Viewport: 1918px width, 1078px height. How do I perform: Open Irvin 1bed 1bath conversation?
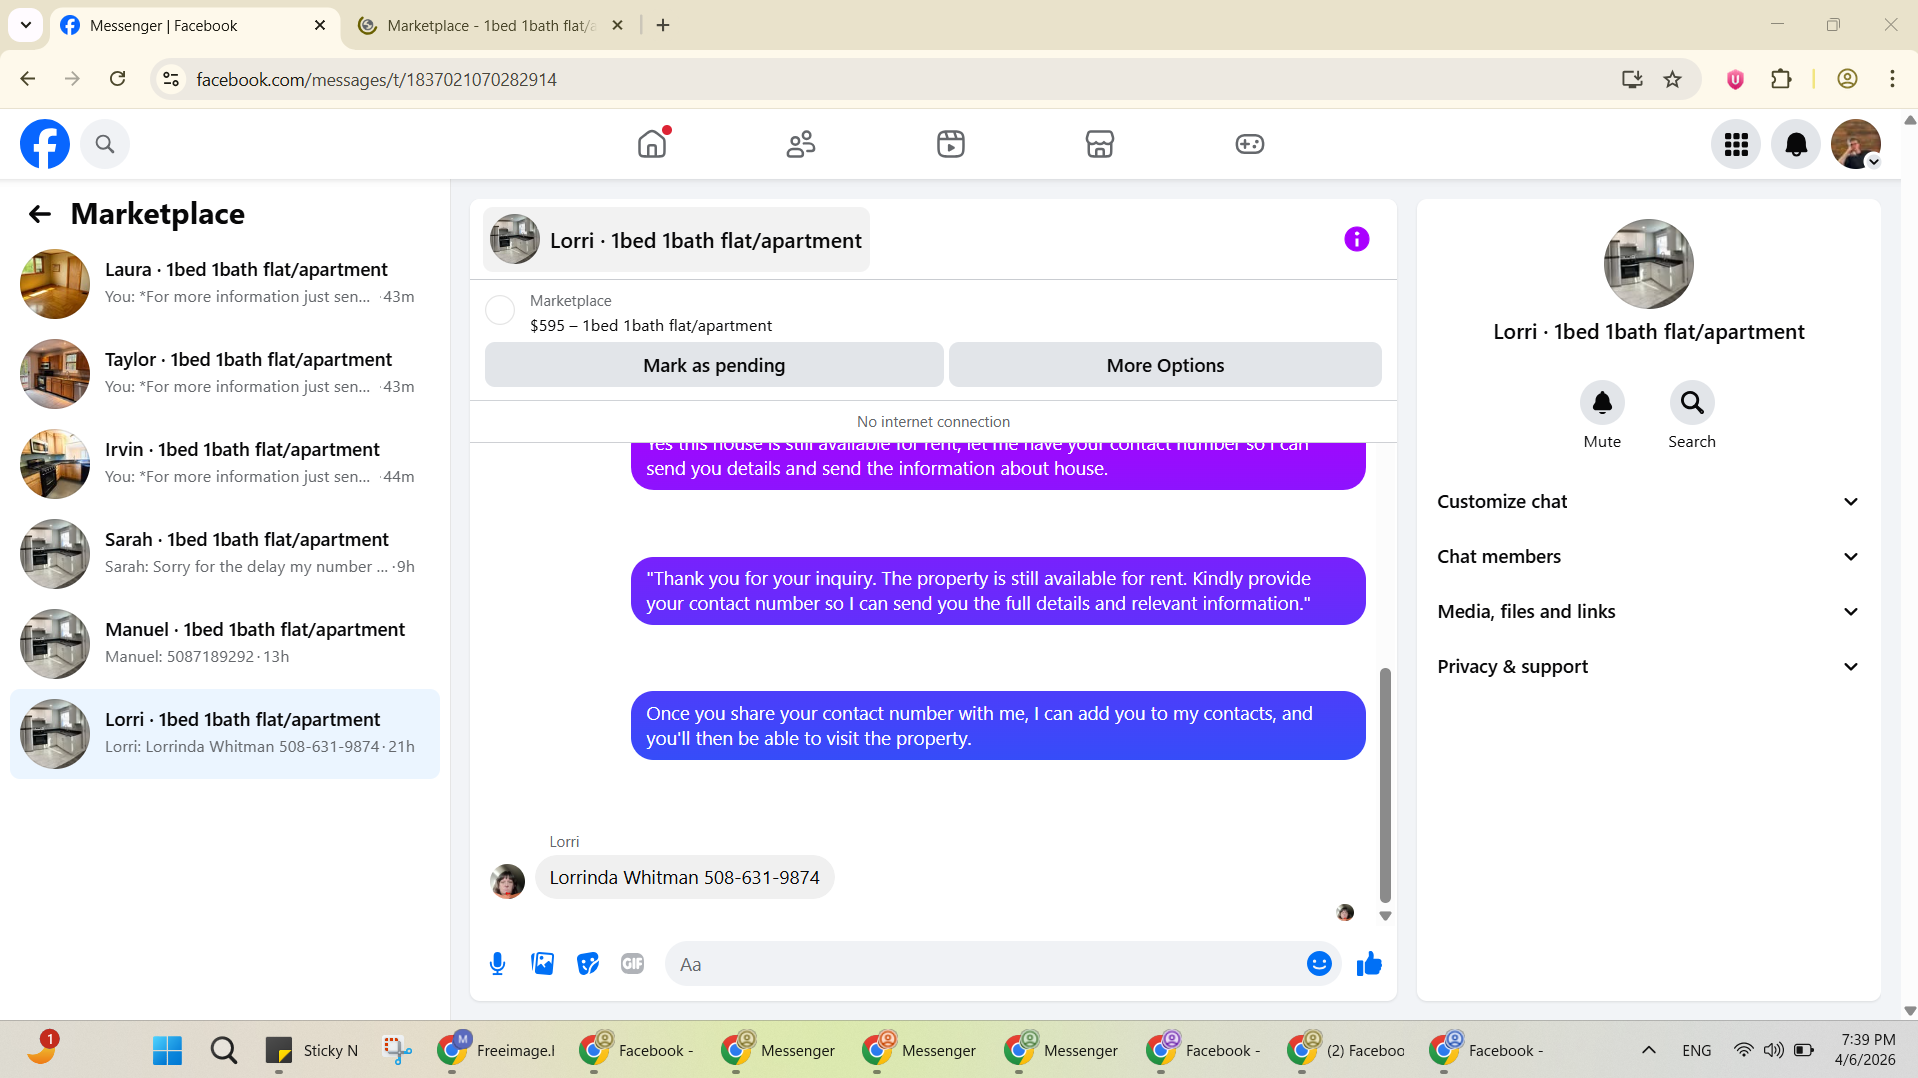225,464
